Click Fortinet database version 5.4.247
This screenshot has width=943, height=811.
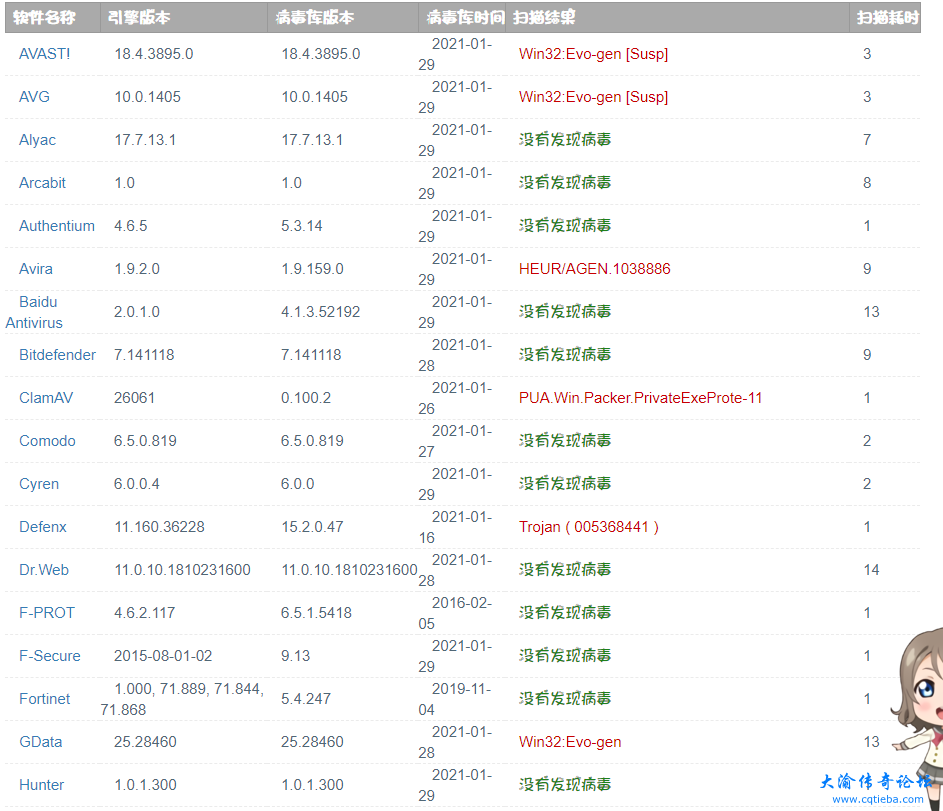pyautogui.click(x=306, y=699)
